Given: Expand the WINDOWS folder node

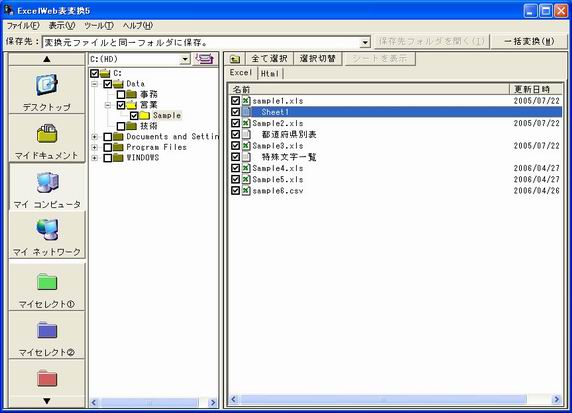Looking at the screenshot, I should 94,158.
